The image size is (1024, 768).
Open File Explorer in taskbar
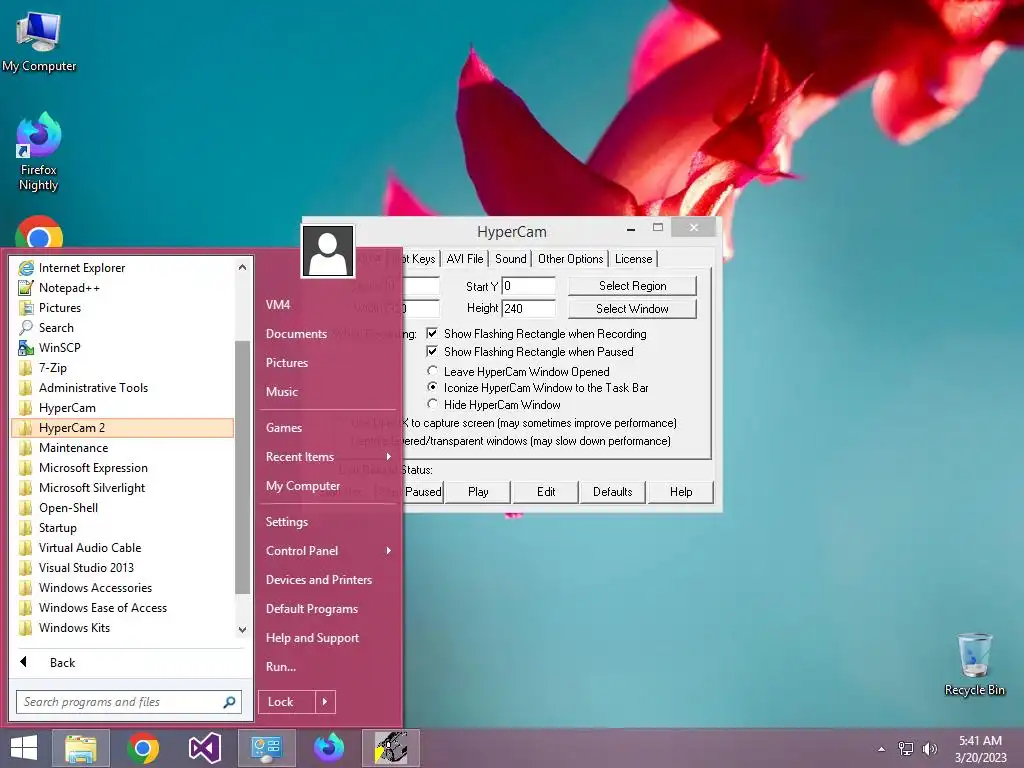(x=80, y=748)
